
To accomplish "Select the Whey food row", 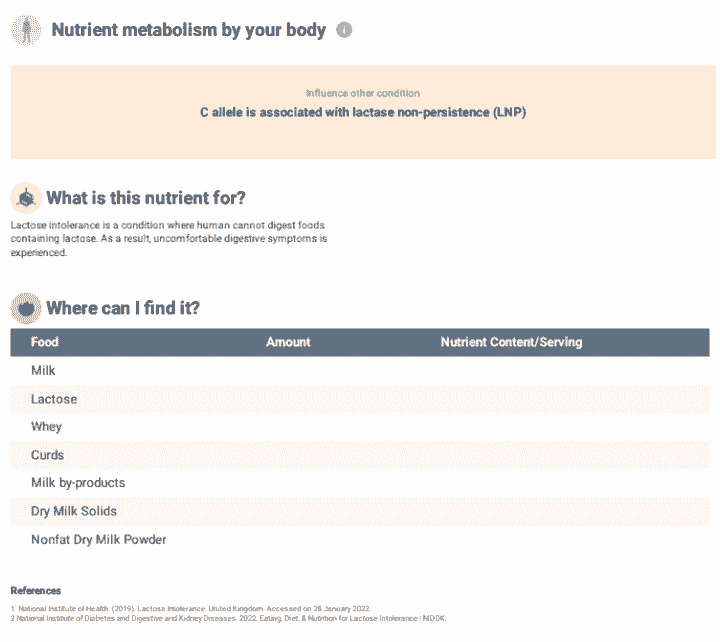I will click(x=46, y=427).
